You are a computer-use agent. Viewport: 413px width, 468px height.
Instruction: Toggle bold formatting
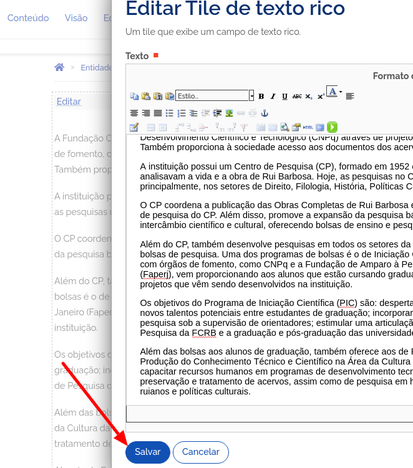[x=261, y=96]
